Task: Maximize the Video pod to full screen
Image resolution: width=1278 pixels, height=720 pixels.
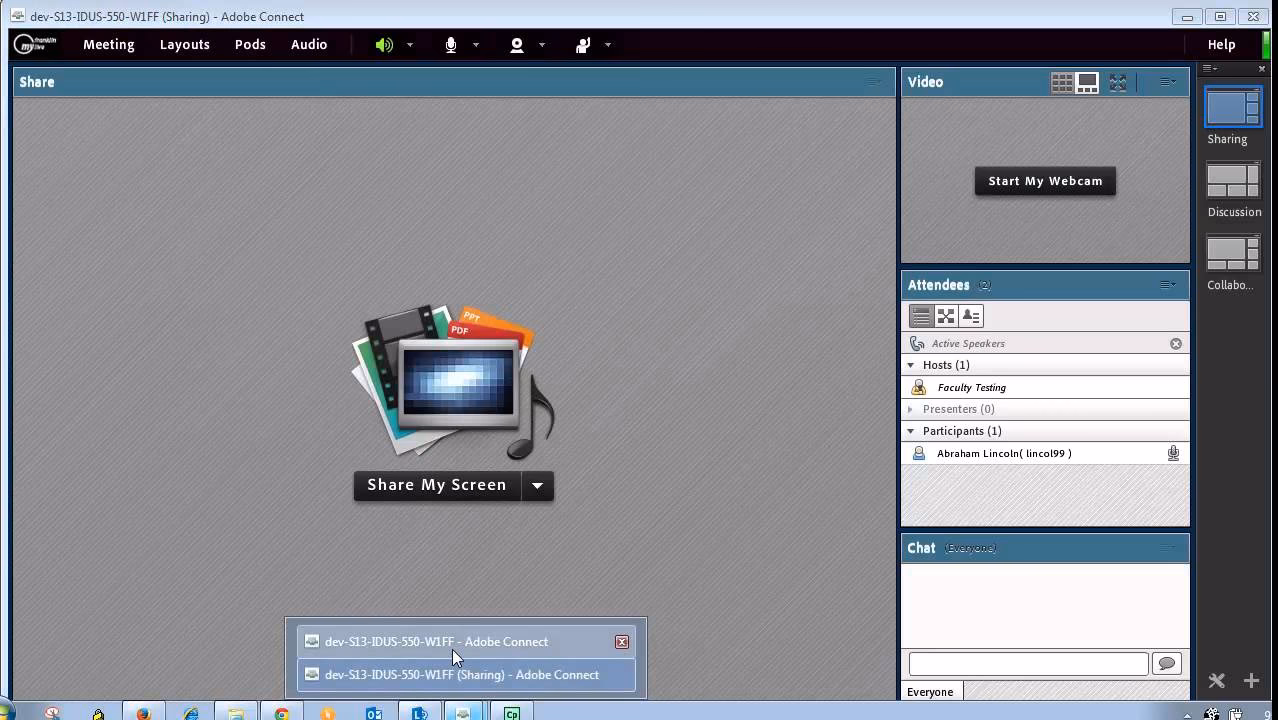Action: tap(1118, 83)
